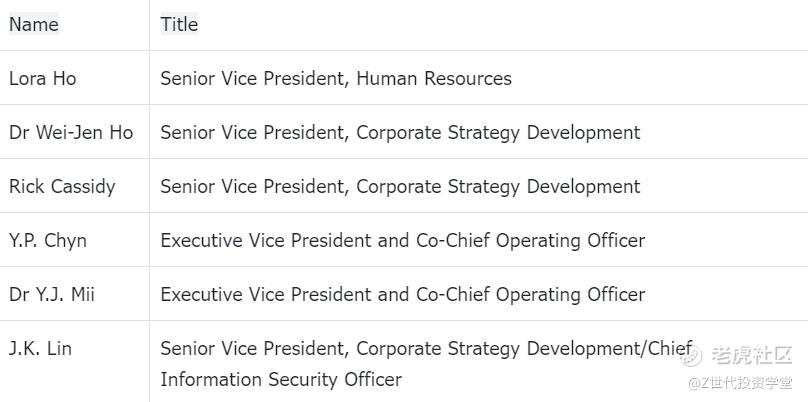Click 'Senior Vice President' in Lora Ho's row
The width and height of the screenshot is (808, 402).
pyautogui.click(x=252, y=78)
